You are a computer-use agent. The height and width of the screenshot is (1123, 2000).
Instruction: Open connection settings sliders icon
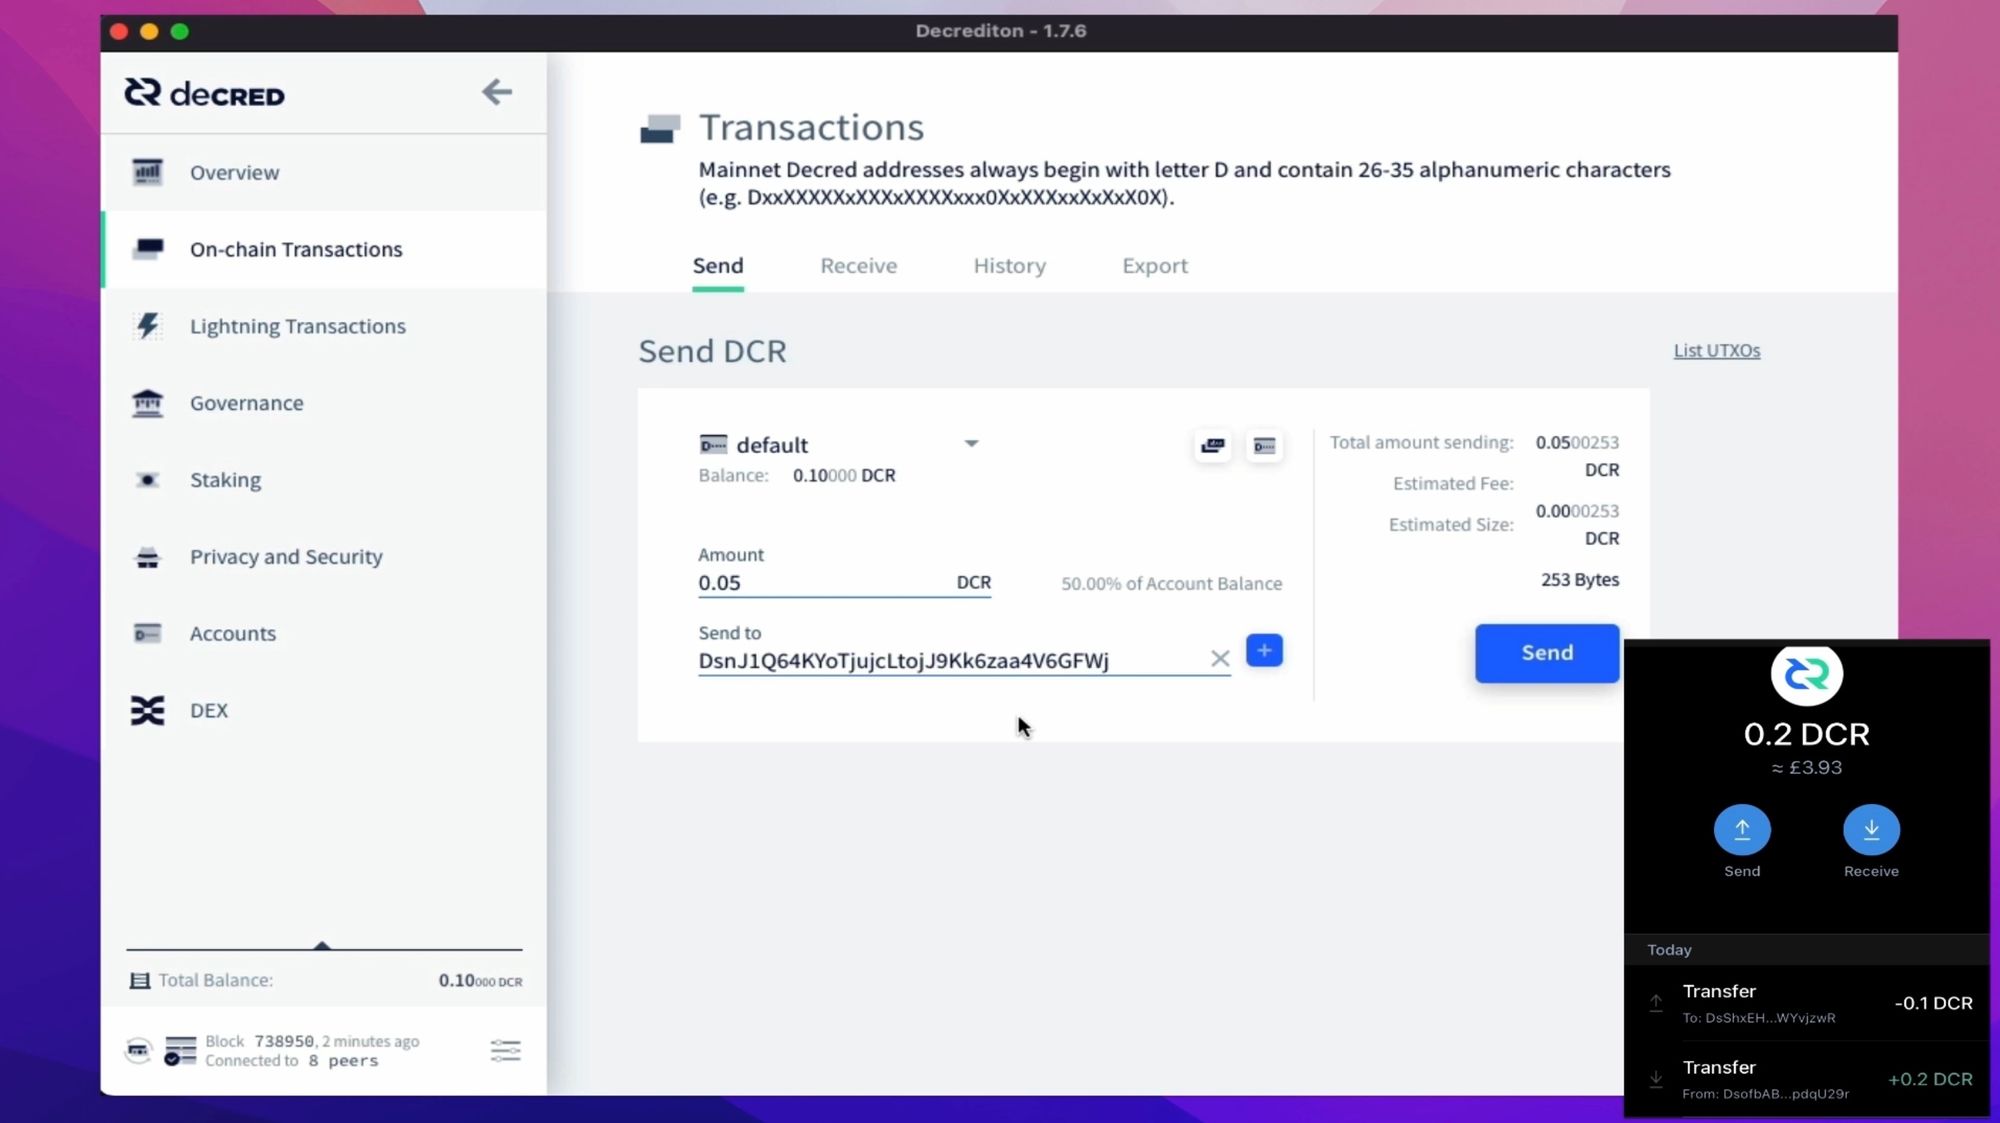[x=505, y=1050]
